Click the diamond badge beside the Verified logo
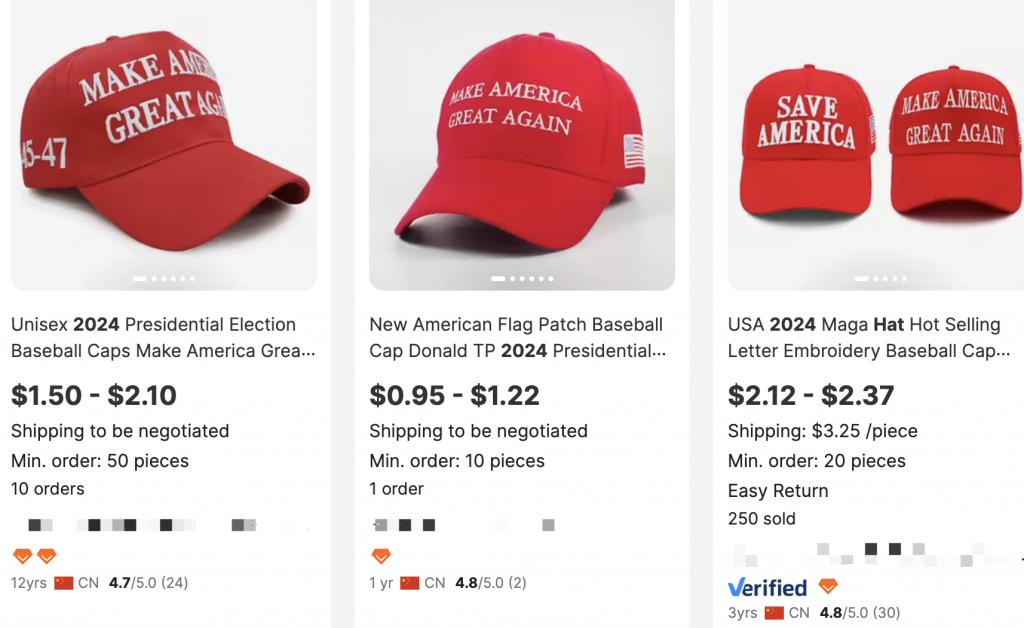The width and height of the screenshot is (1024, 628). pyautogui.click(x=827, y=586)
